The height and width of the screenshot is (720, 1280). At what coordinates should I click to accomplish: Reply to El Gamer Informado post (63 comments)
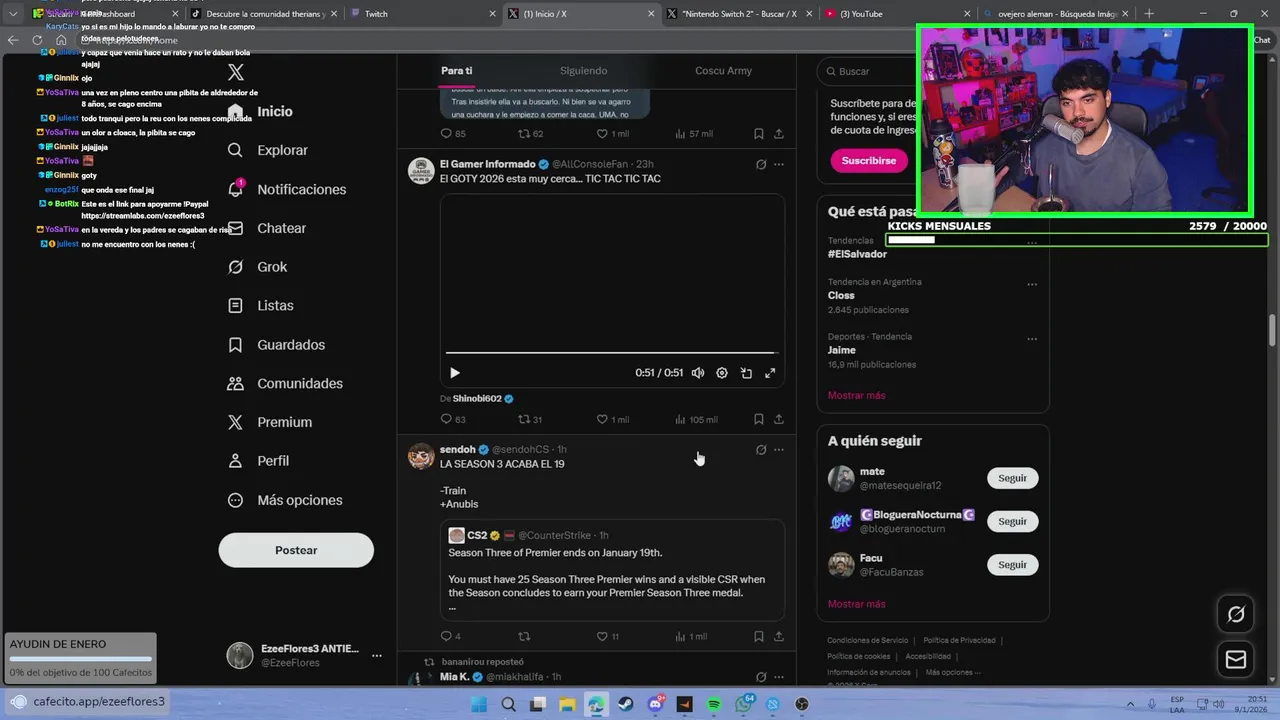click(453, 419)
